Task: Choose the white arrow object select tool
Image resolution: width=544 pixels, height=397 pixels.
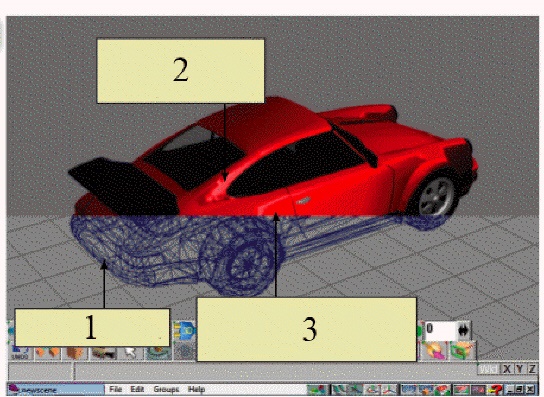Action: click(x=130, y=353)
